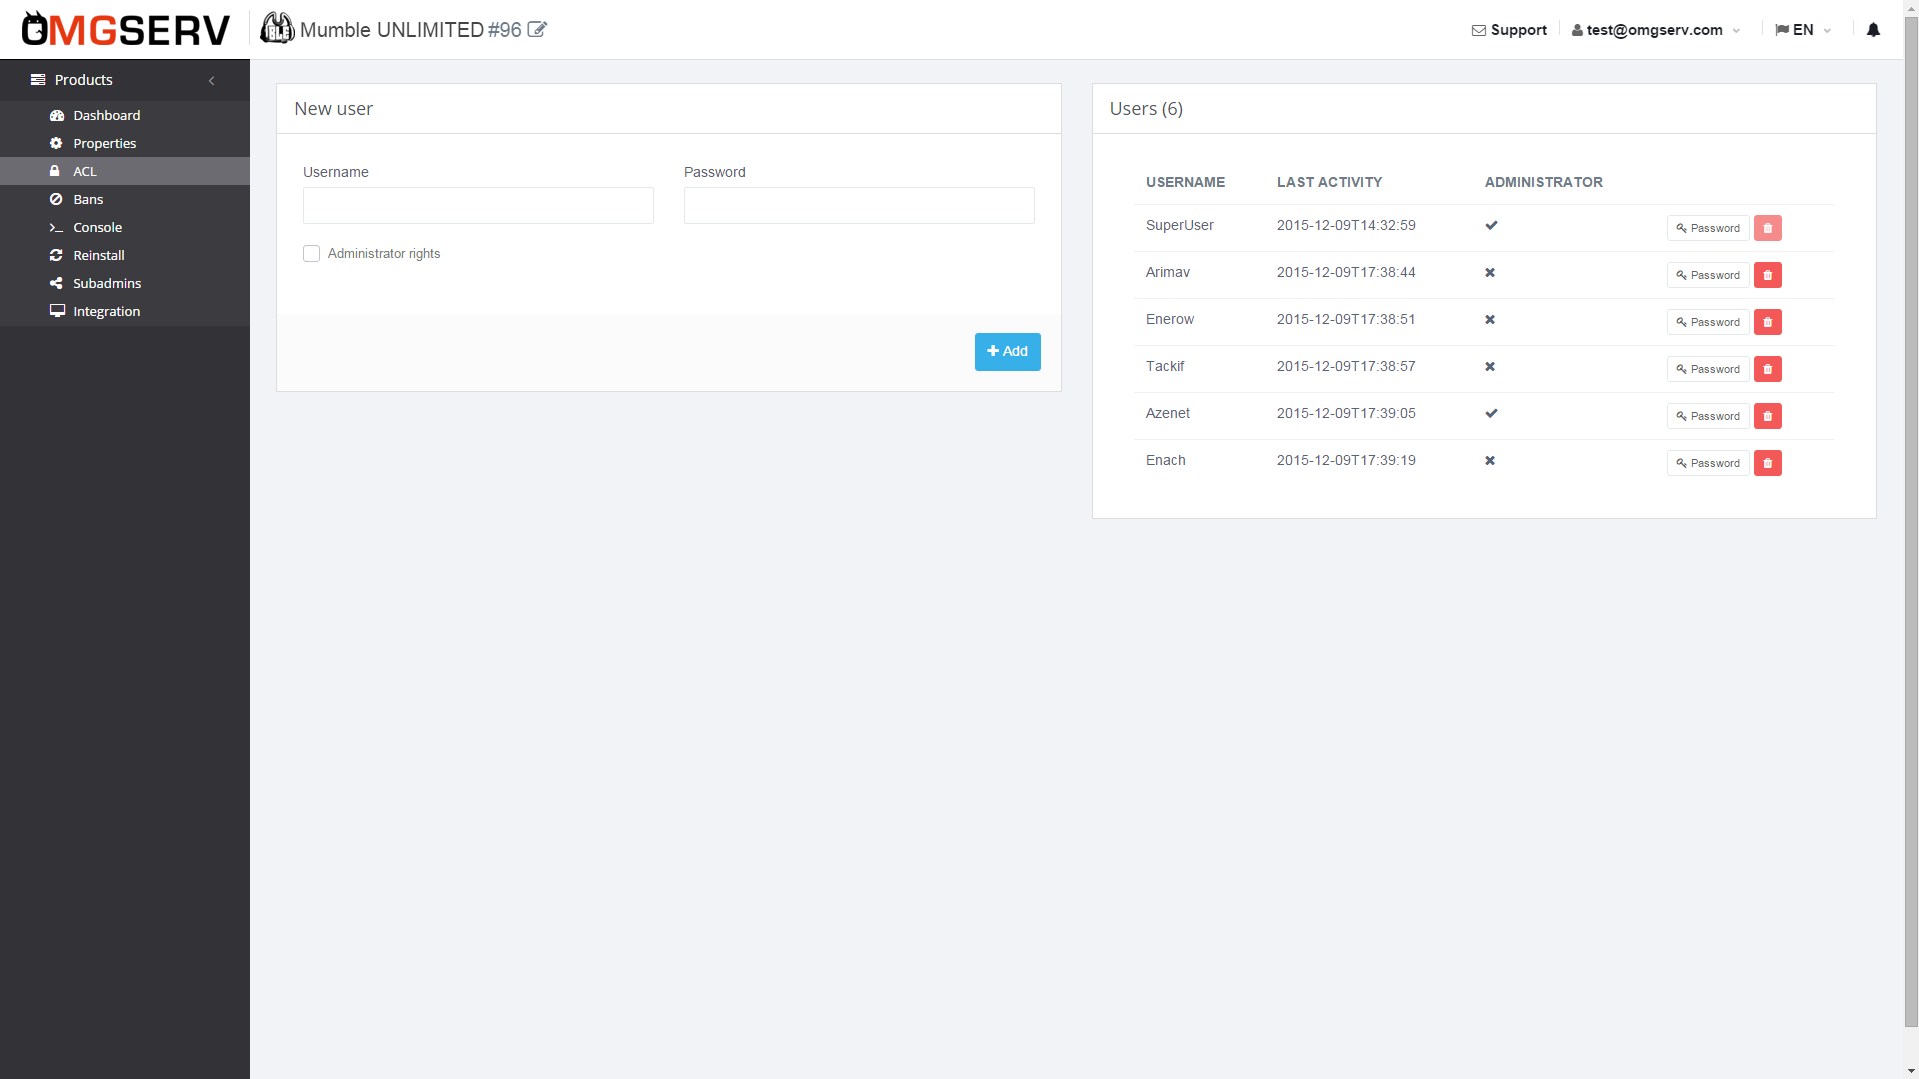Collapse the Products sidebar section
Viewport: 1919px width, 1079px height.
click(211, 80)
